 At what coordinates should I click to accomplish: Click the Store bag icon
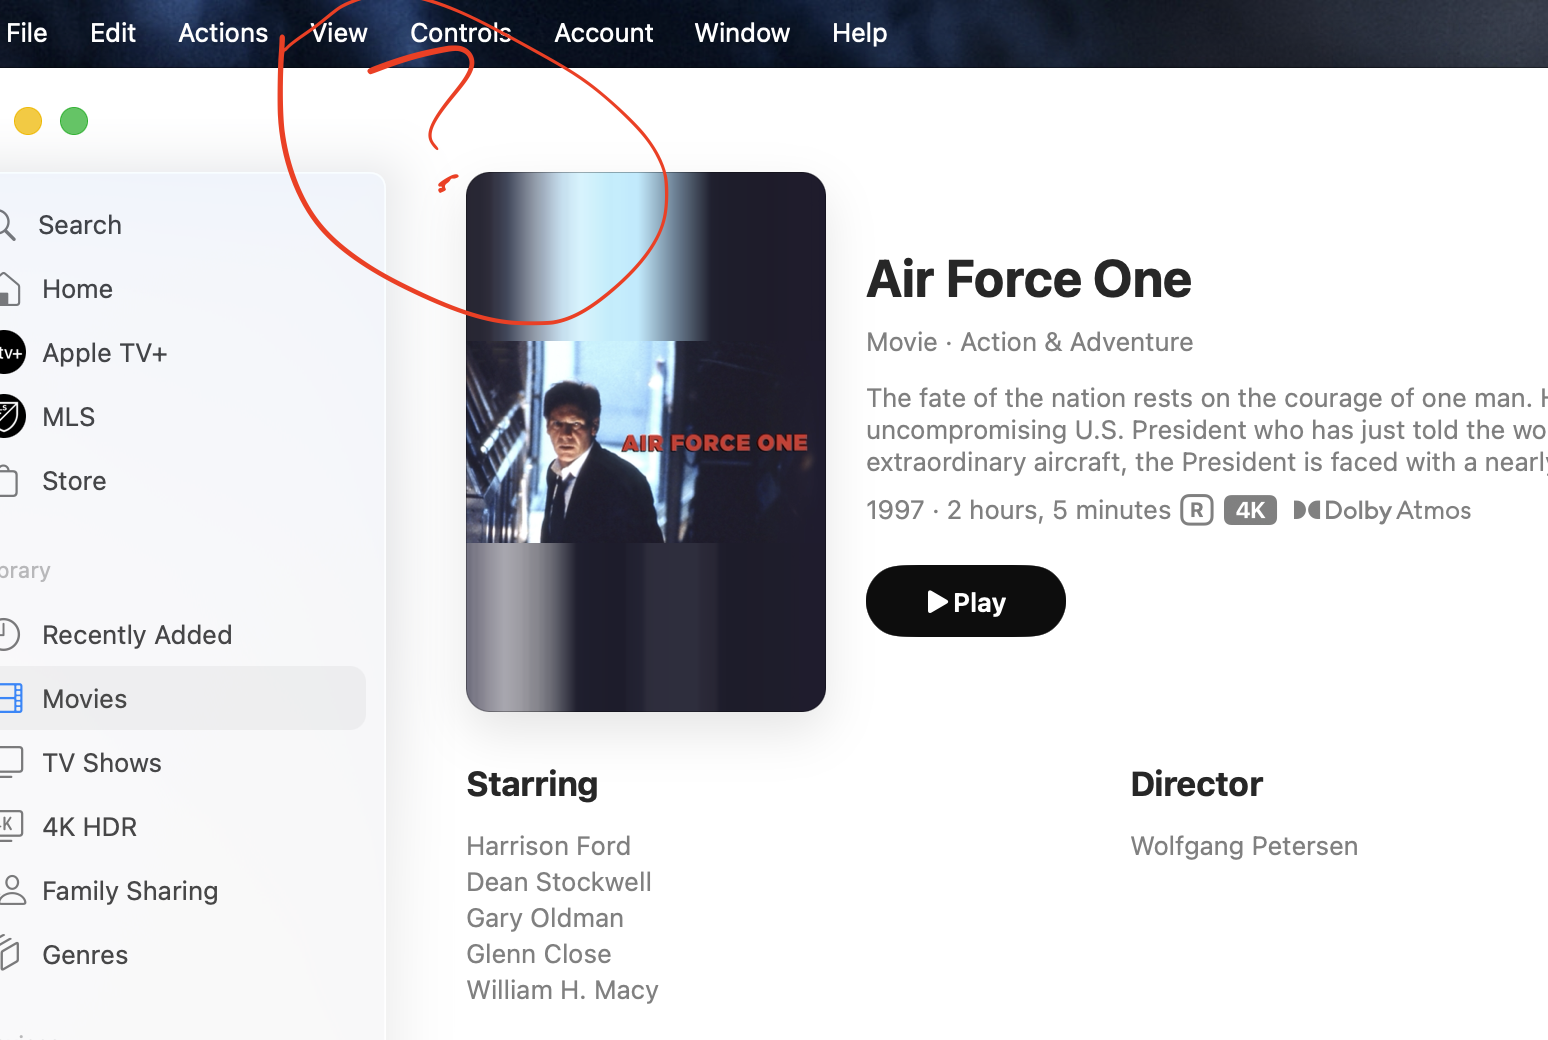coord(8,481)
